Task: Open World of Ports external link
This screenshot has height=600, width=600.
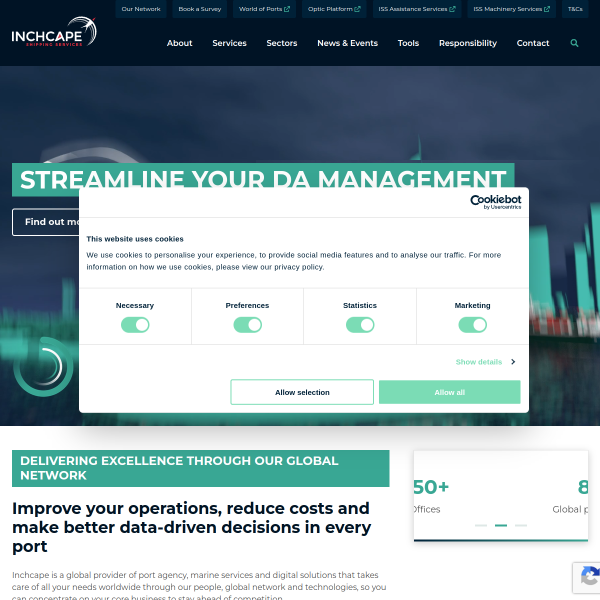Action: 264,9
